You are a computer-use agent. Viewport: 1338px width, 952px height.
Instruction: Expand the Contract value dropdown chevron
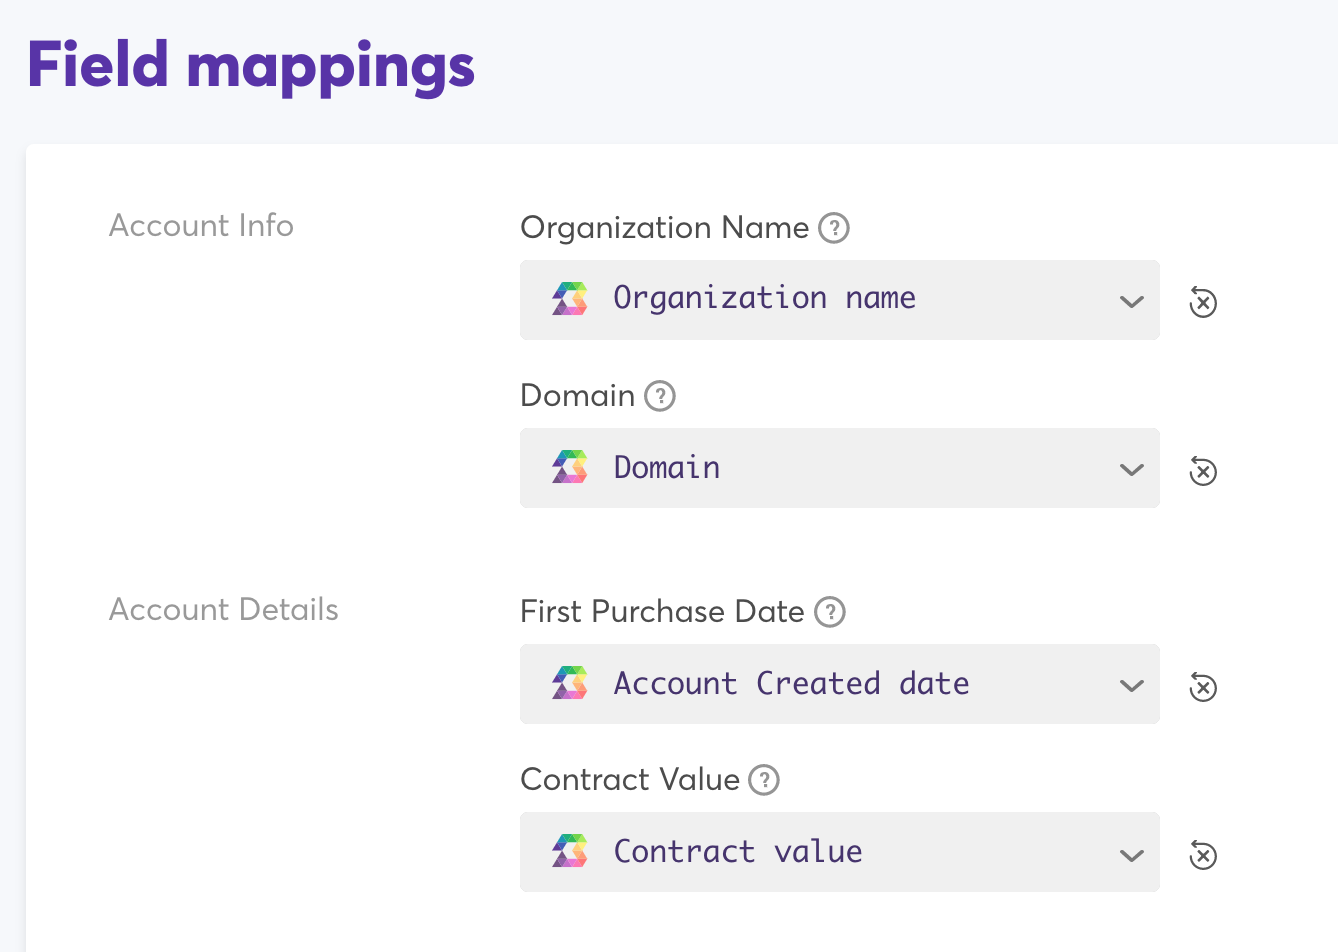click(1131, 854)
